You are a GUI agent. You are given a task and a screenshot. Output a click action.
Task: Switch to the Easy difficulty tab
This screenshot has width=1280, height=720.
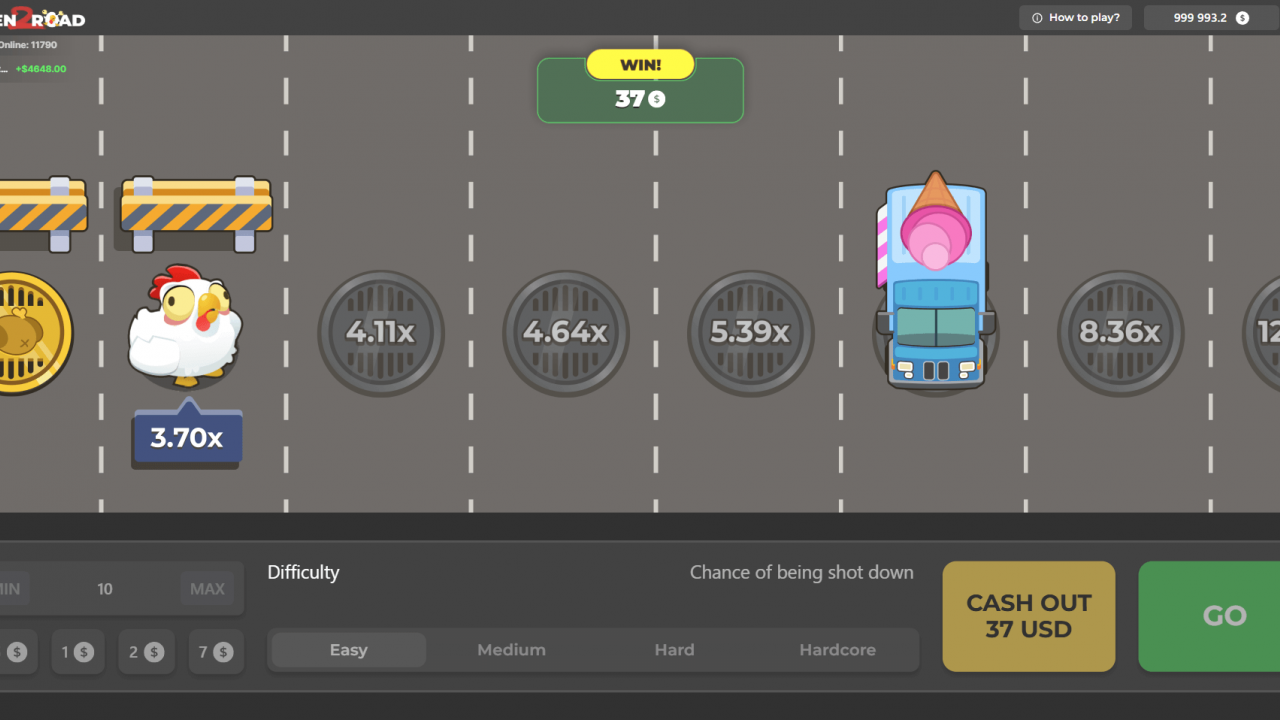point(347,649)
